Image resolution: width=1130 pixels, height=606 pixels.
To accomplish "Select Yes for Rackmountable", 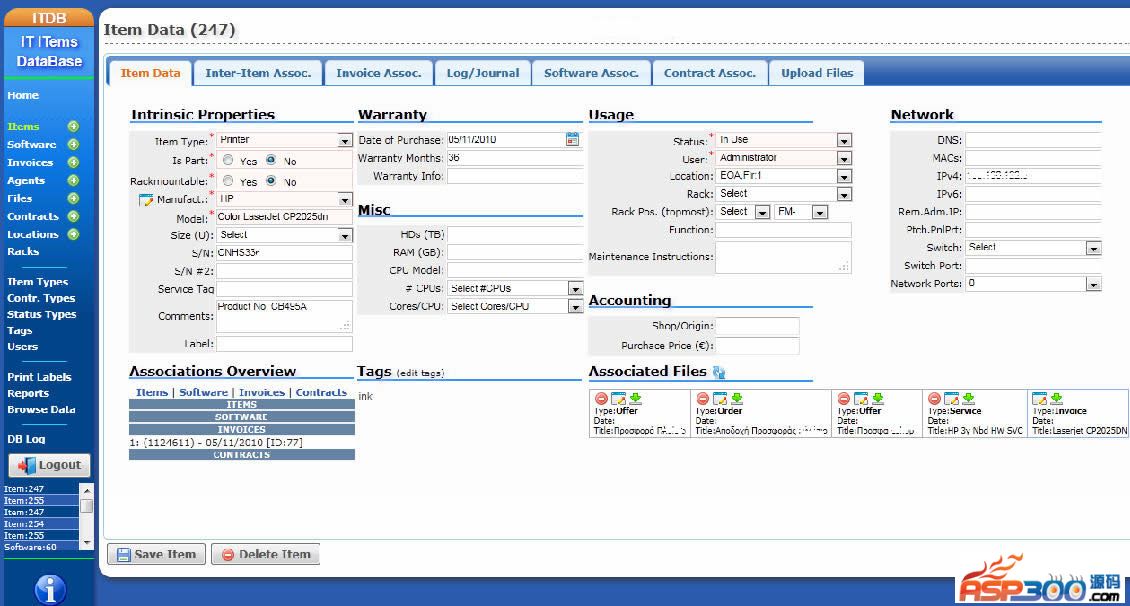I will pyautogui.click(x=229, y=181).
